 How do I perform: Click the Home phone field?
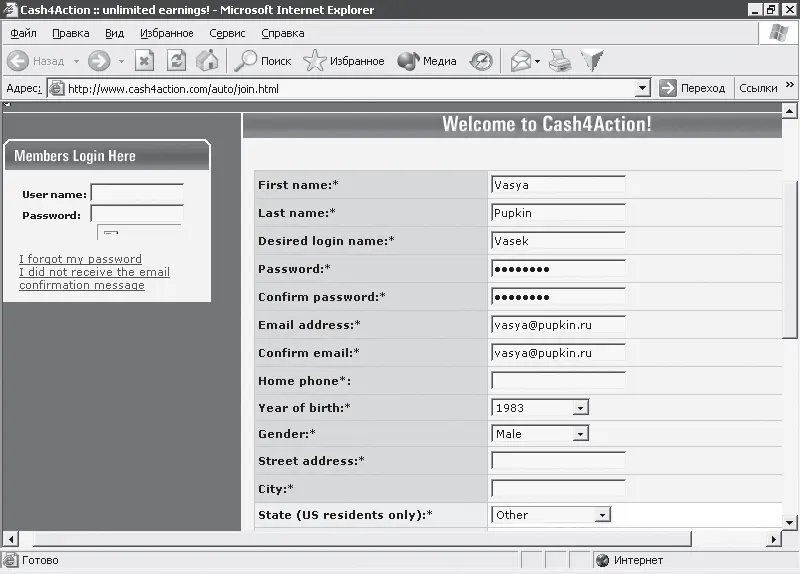[x=558, y=381]
